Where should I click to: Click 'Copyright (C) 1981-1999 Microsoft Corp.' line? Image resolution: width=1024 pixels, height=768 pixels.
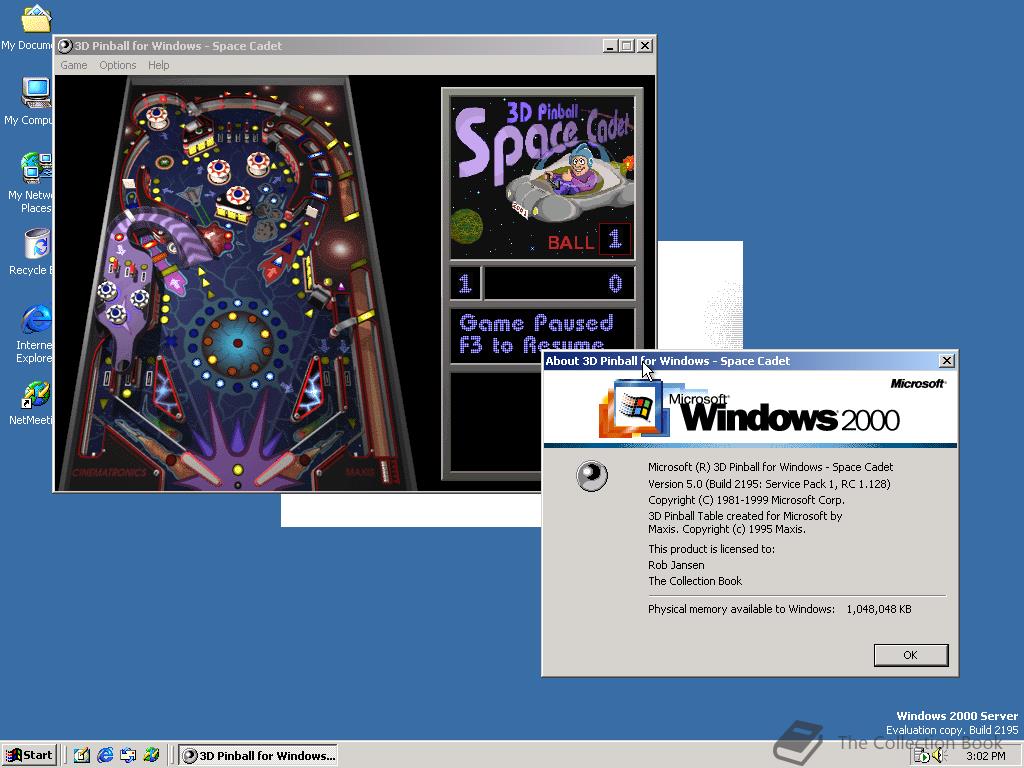(x=746, y=500)
